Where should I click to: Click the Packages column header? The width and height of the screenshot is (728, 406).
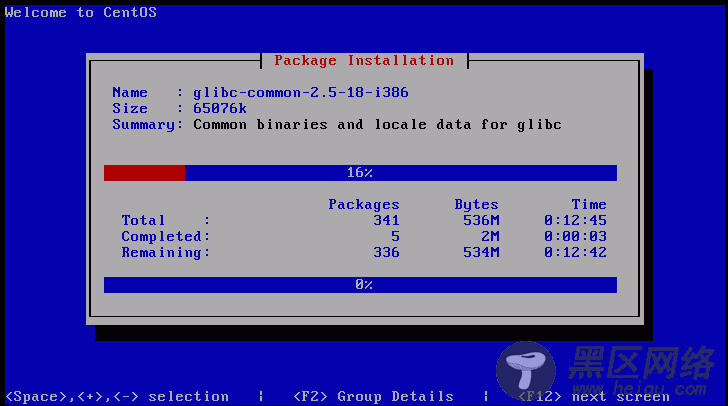[364, 204]
